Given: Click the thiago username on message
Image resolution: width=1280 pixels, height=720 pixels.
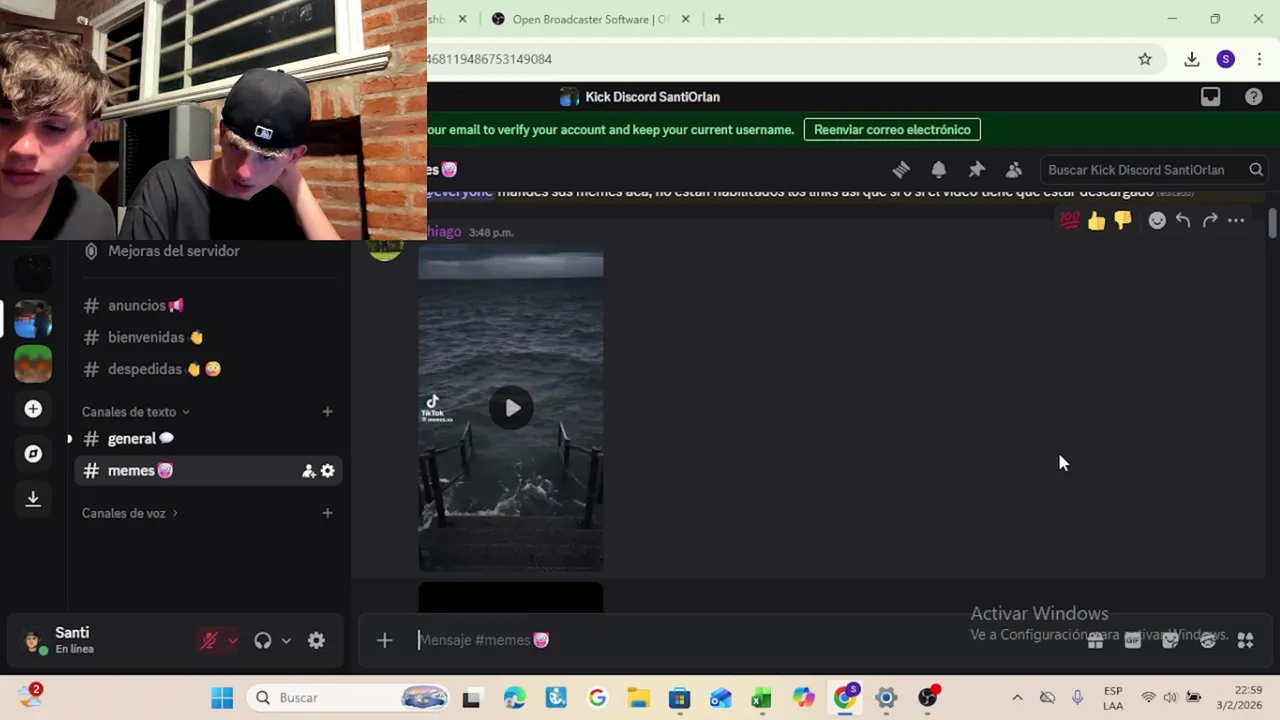Looking at the screenshot, I should 444,232.
